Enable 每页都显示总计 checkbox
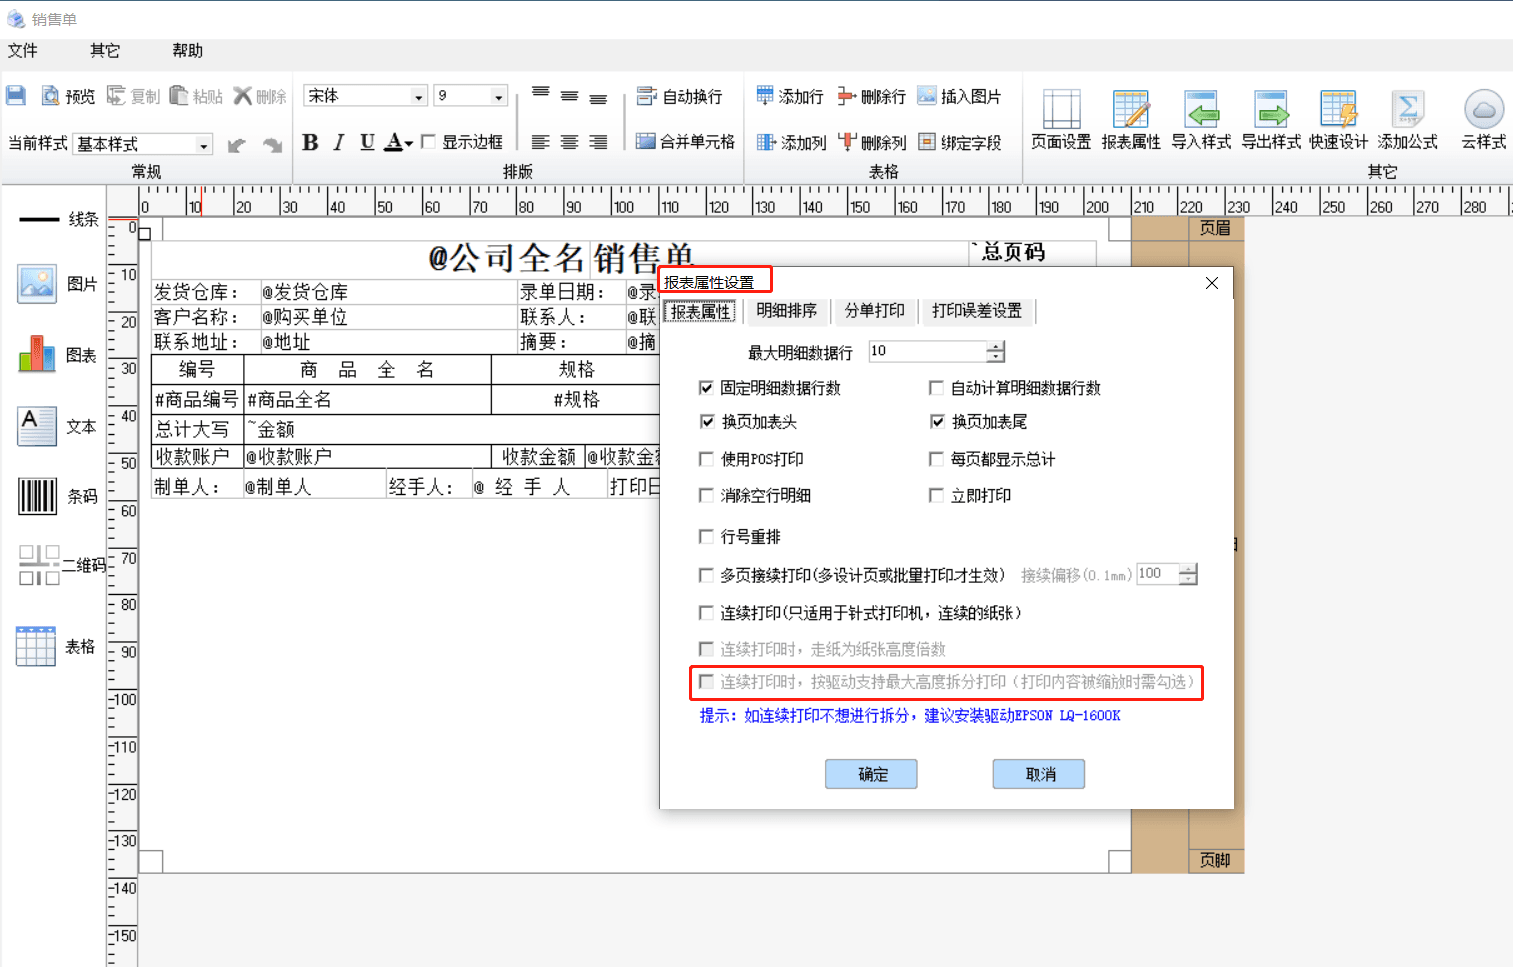Screen dimensions: 1513x967 click(x=936, y=459)
